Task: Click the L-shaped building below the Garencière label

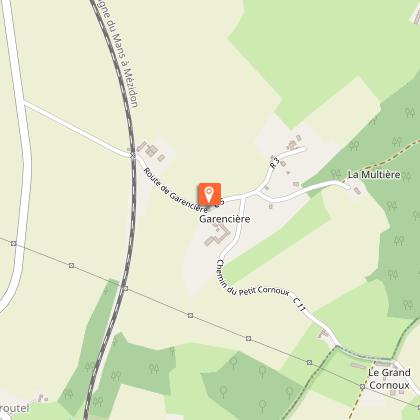Action: click(218, 236)
